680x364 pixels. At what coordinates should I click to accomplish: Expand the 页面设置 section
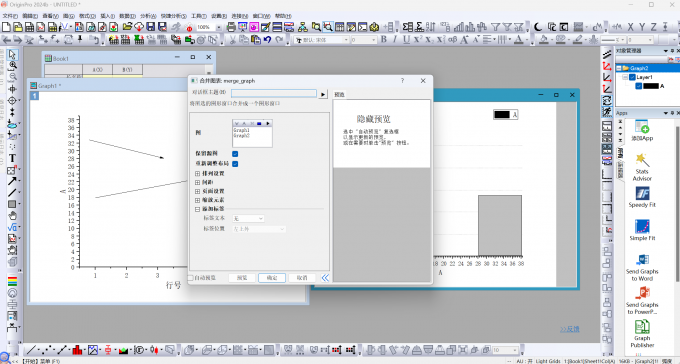[x=197, y=191]
